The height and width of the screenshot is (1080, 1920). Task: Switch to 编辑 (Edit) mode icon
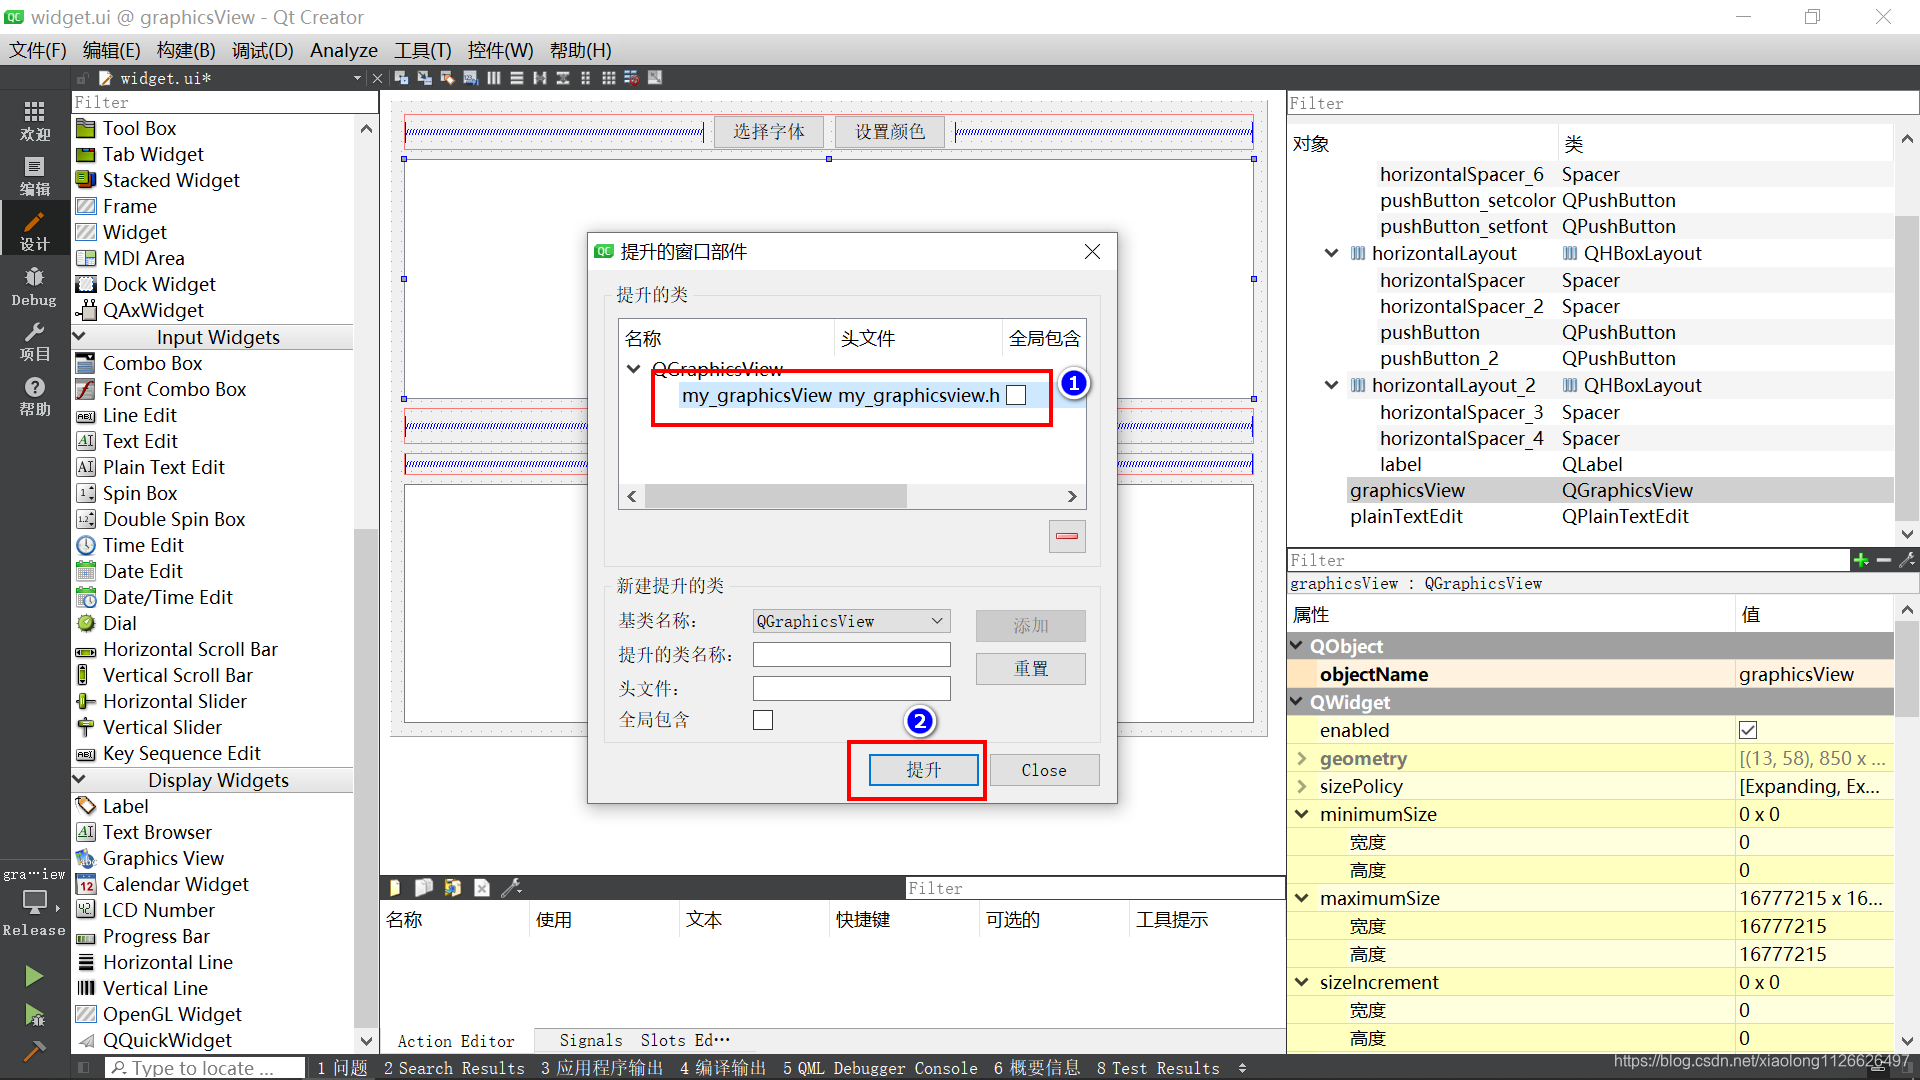pos(34,176)
